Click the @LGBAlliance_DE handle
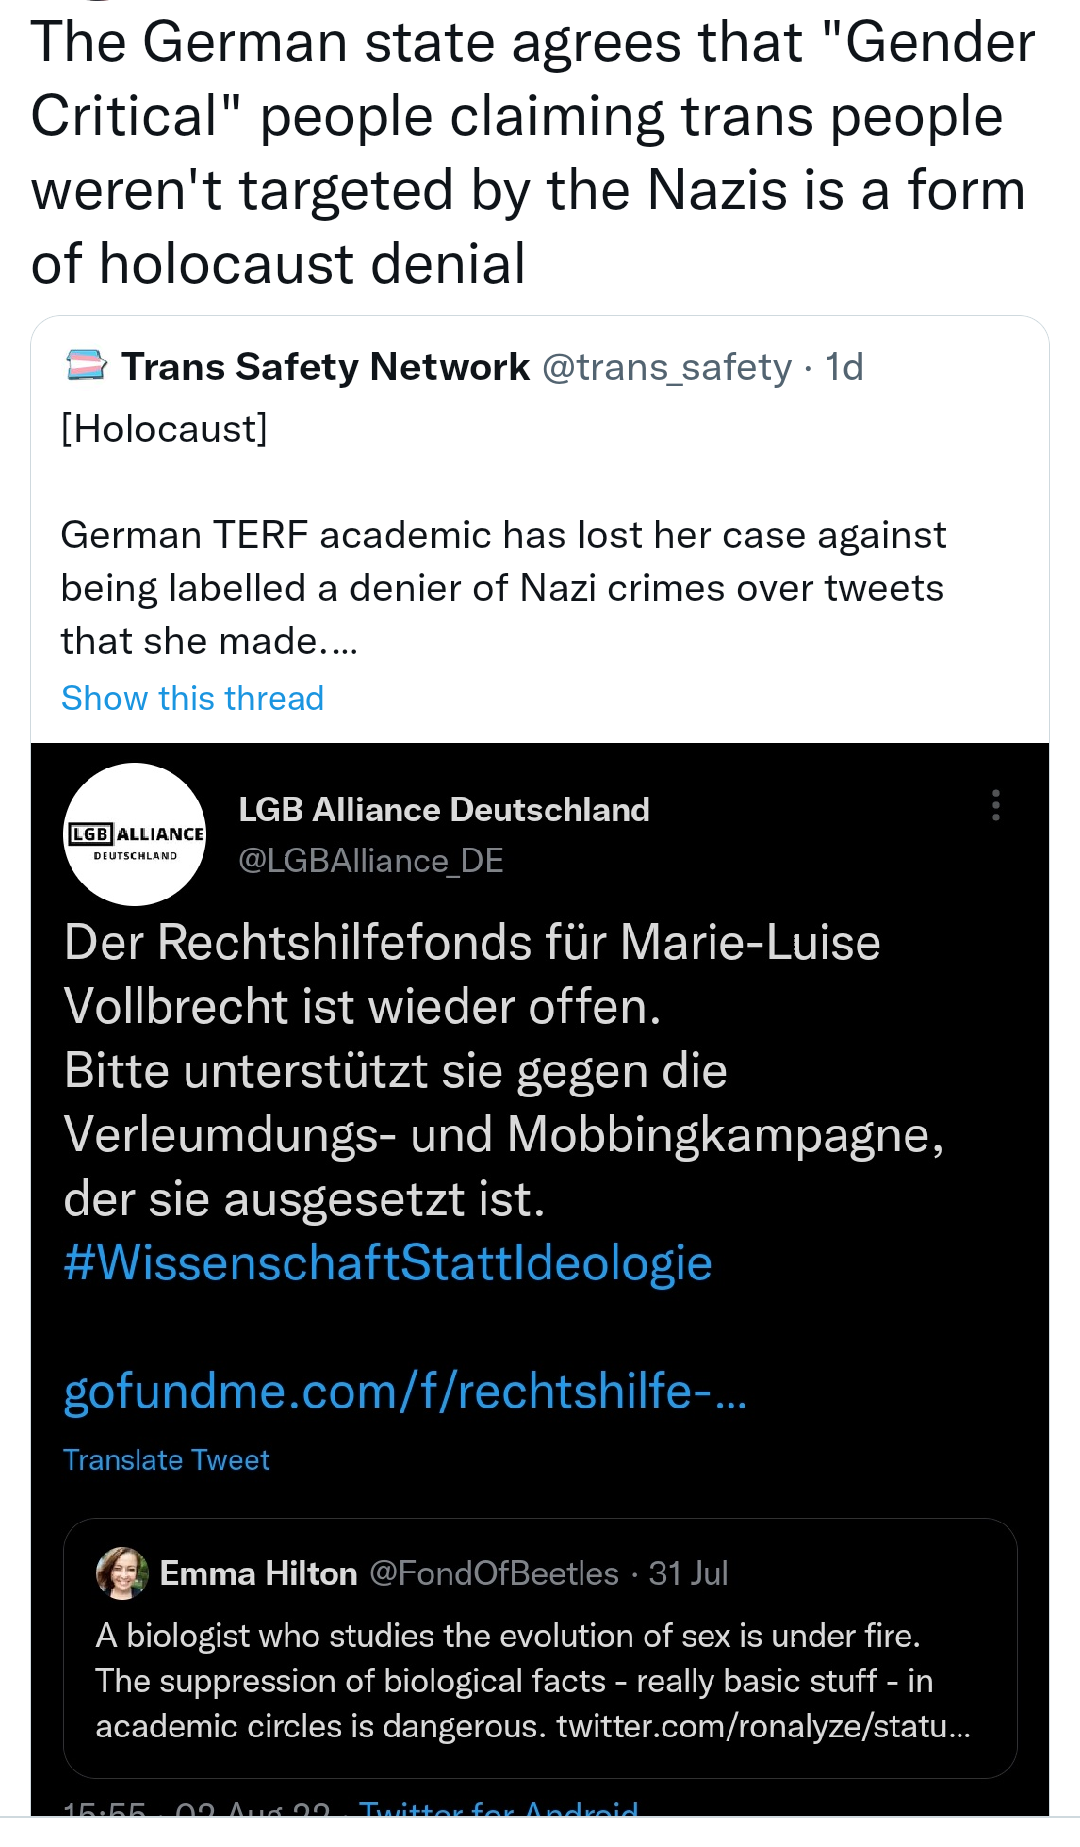 (371, 860)
